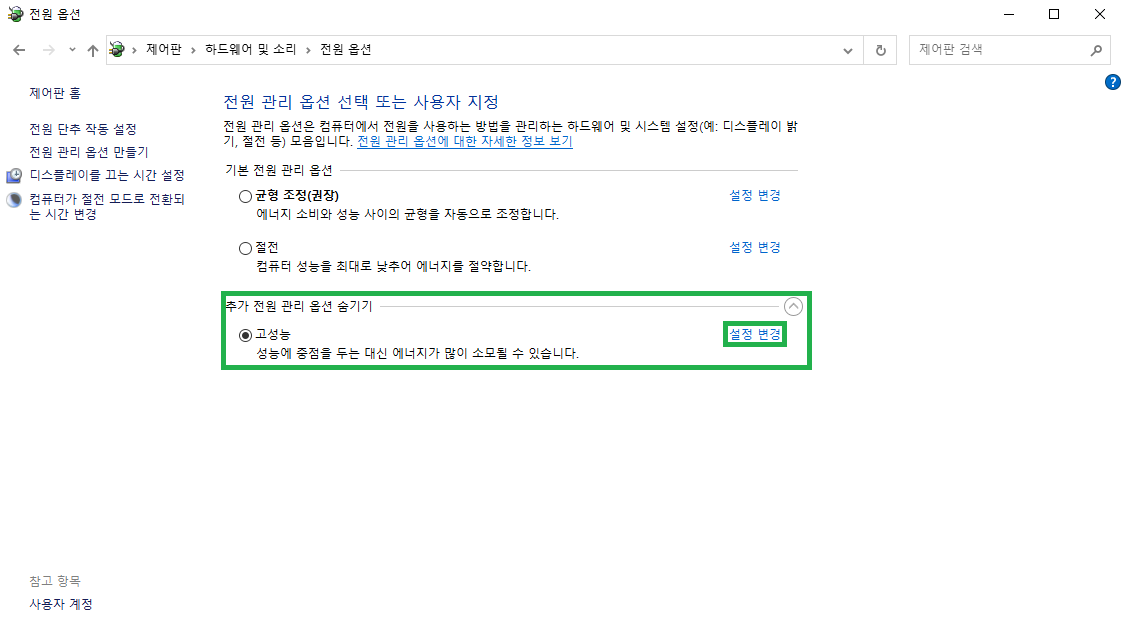
Task: Click 설정 변경 for 절전
Action: coord(755,247)
